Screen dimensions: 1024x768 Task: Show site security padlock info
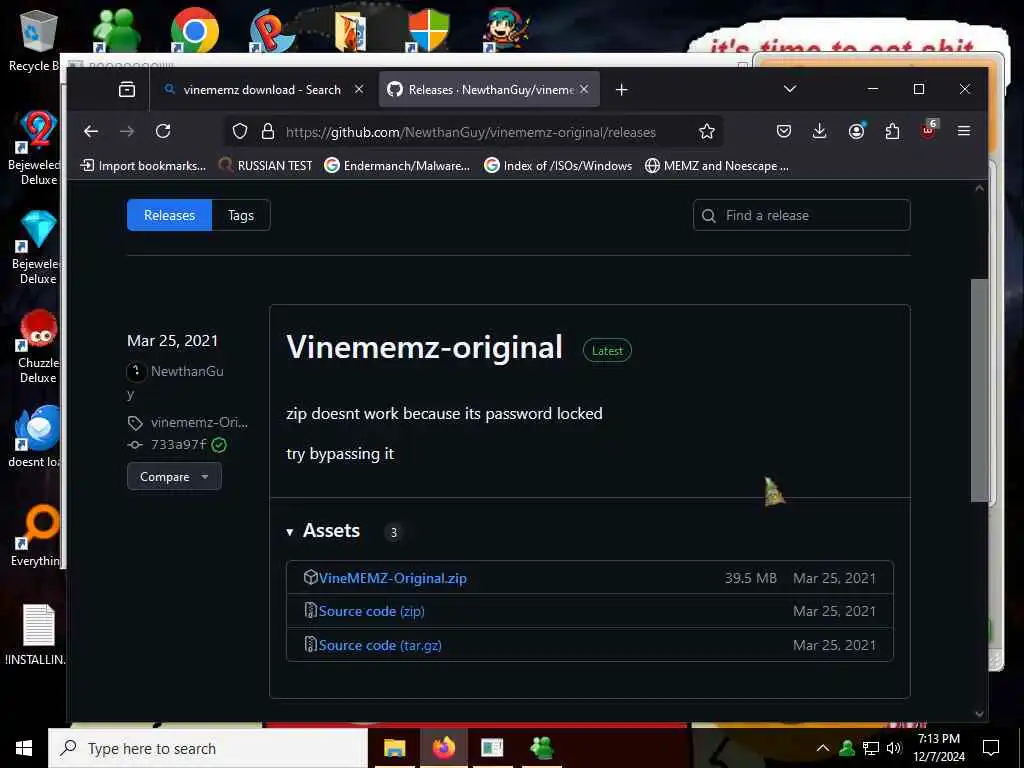pos(268,131)
